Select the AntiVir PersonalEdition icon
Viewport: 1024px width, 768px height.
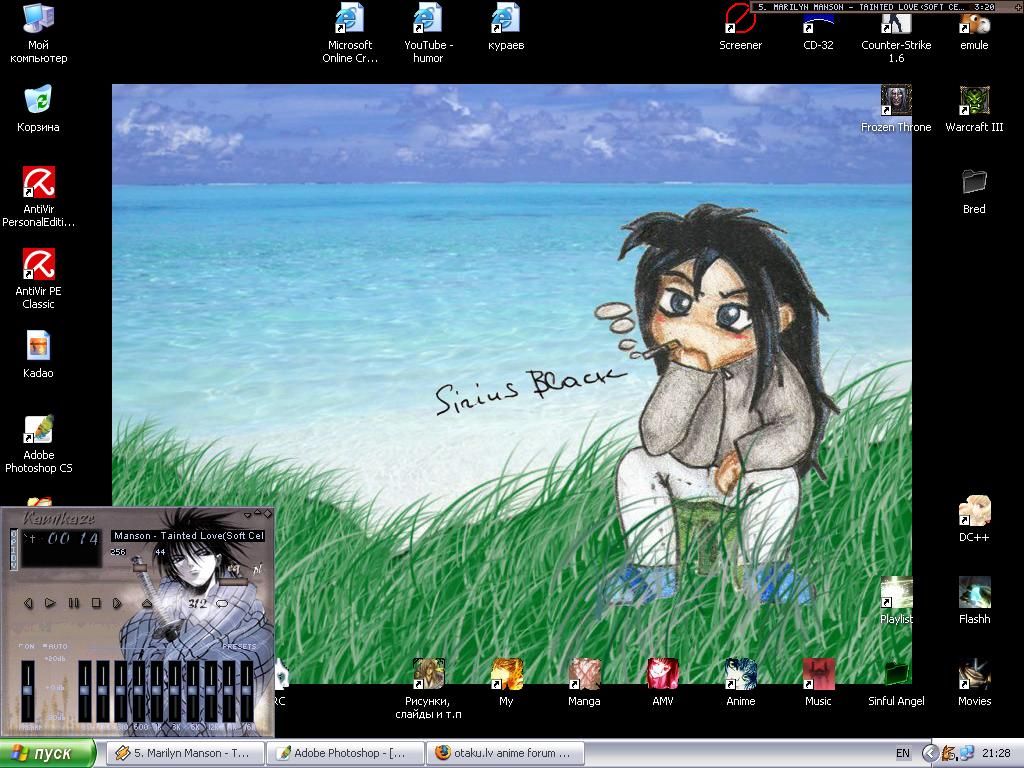click(39, 197)
